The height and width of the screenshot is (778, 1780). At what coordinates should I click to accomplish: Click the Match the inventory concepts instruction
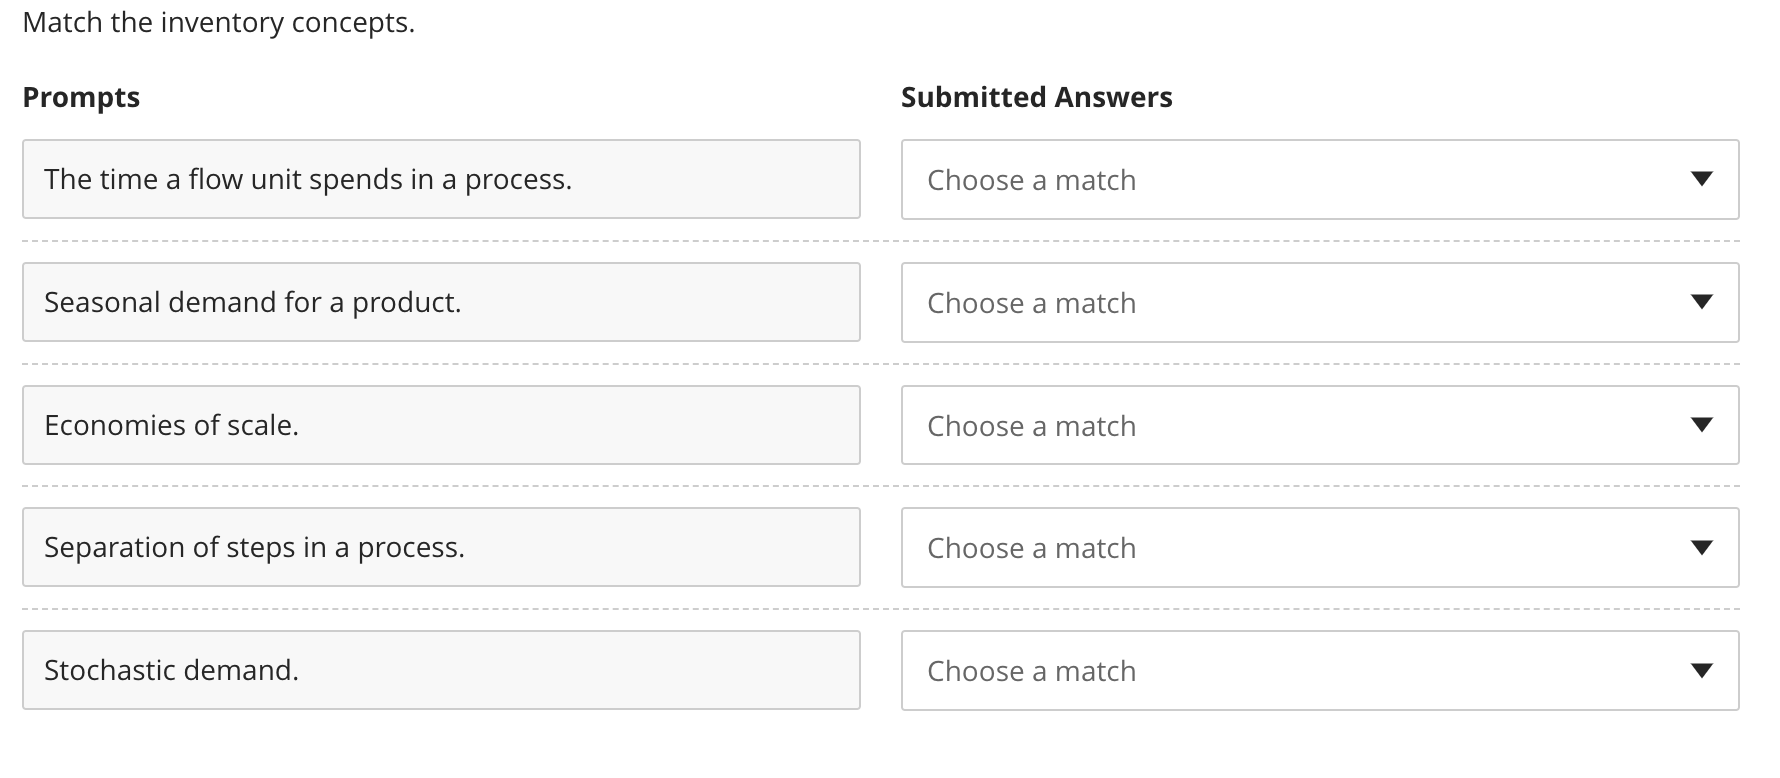[218, 22]
